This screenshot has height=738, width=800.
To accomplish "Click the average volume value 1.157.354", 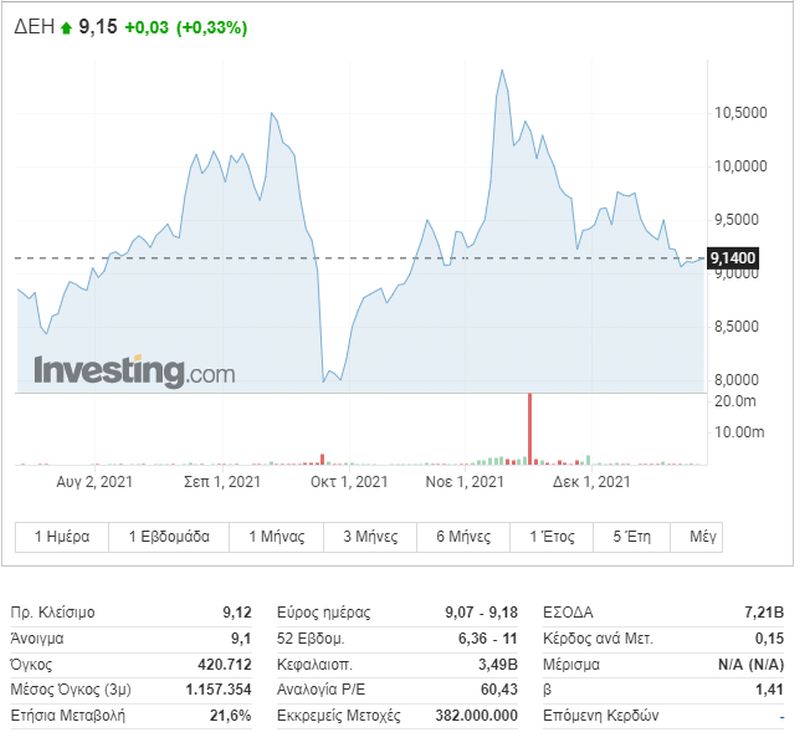I will pyautogui.click(x=219, y=690).
